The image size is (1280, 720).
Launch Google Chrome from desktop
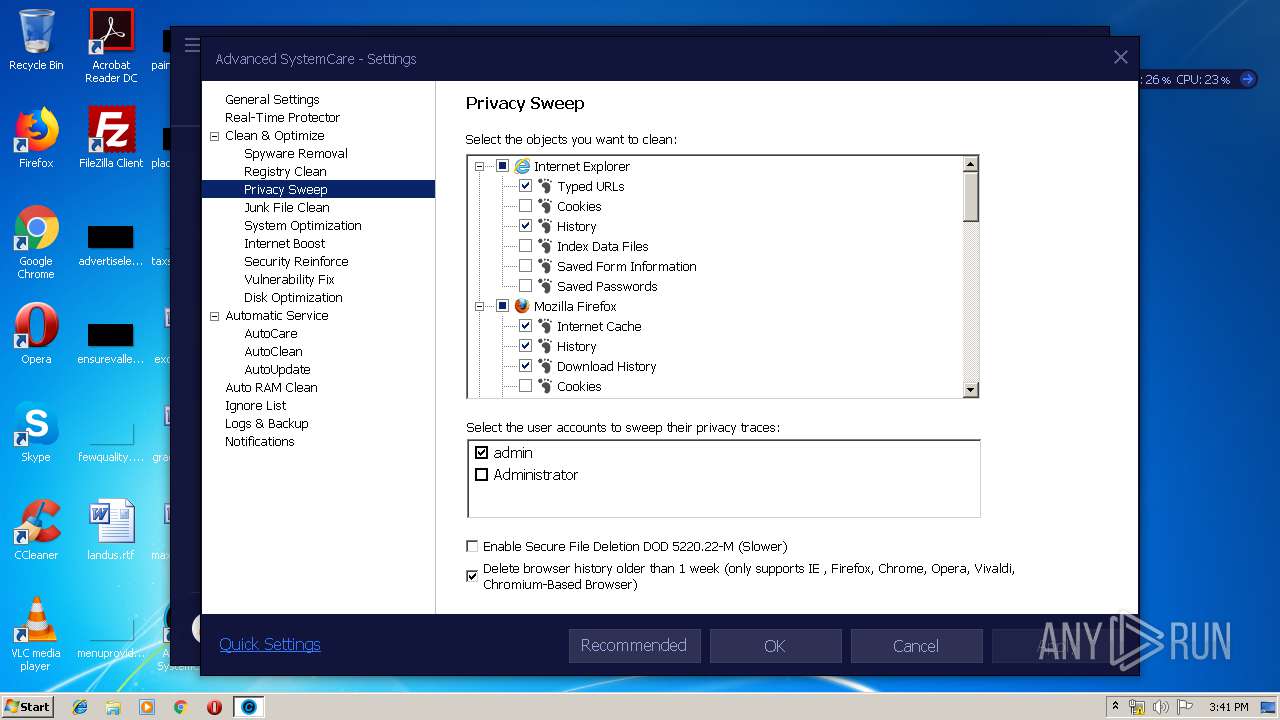coord(36,243)
